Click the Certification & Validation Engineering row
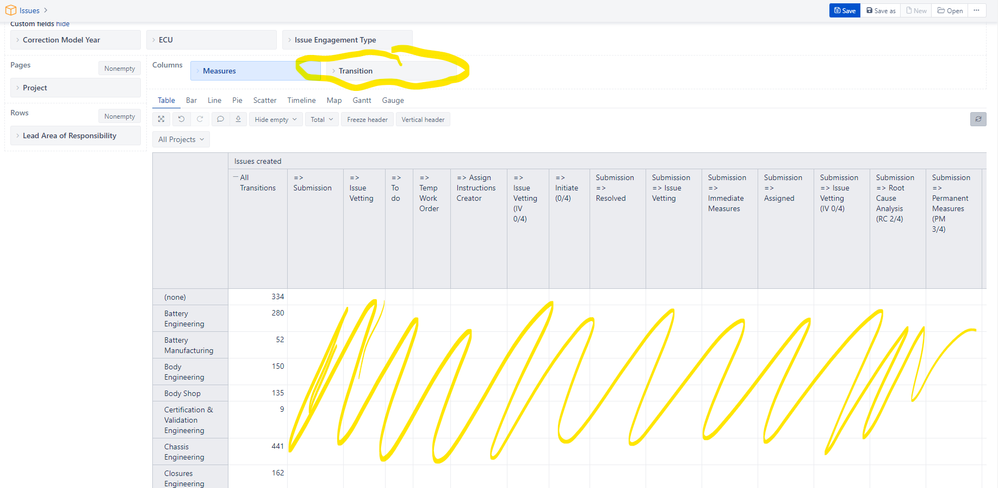Image resolution: width=998 pixels, height=488 pixels. (190, 420)
